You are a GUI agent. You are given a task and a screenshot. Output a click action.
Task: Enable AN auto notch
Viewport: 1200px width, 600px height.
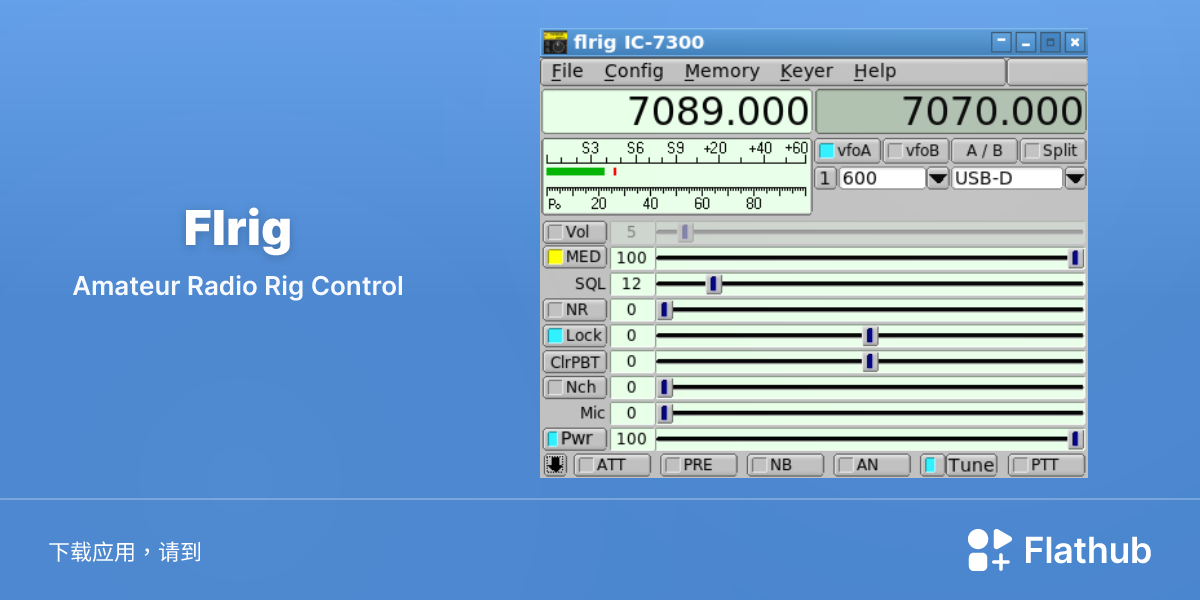click(x=872, y=465)
